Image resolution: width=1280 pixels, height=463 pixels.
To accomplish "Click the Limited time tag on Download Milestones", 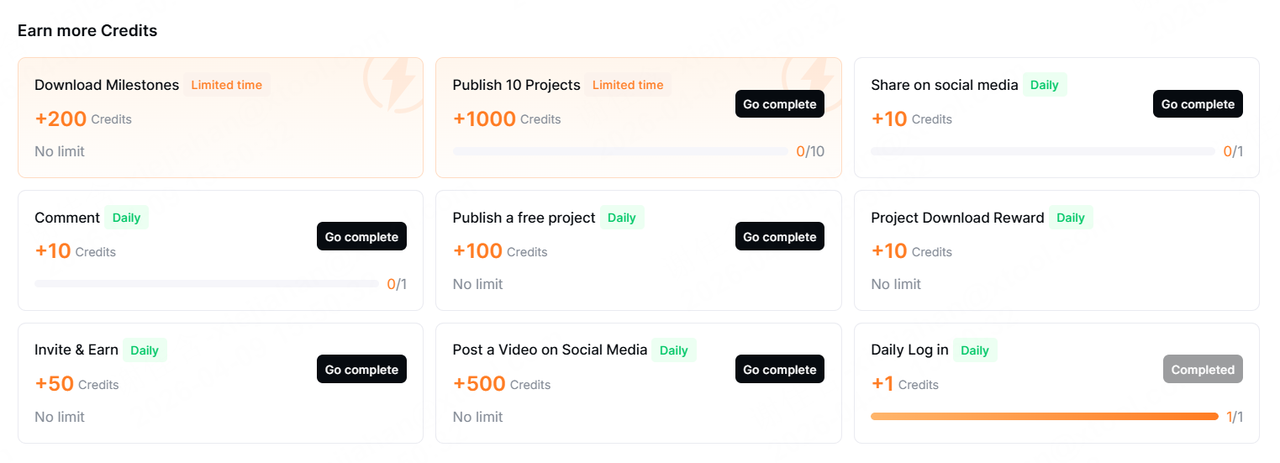I will 227,85.
